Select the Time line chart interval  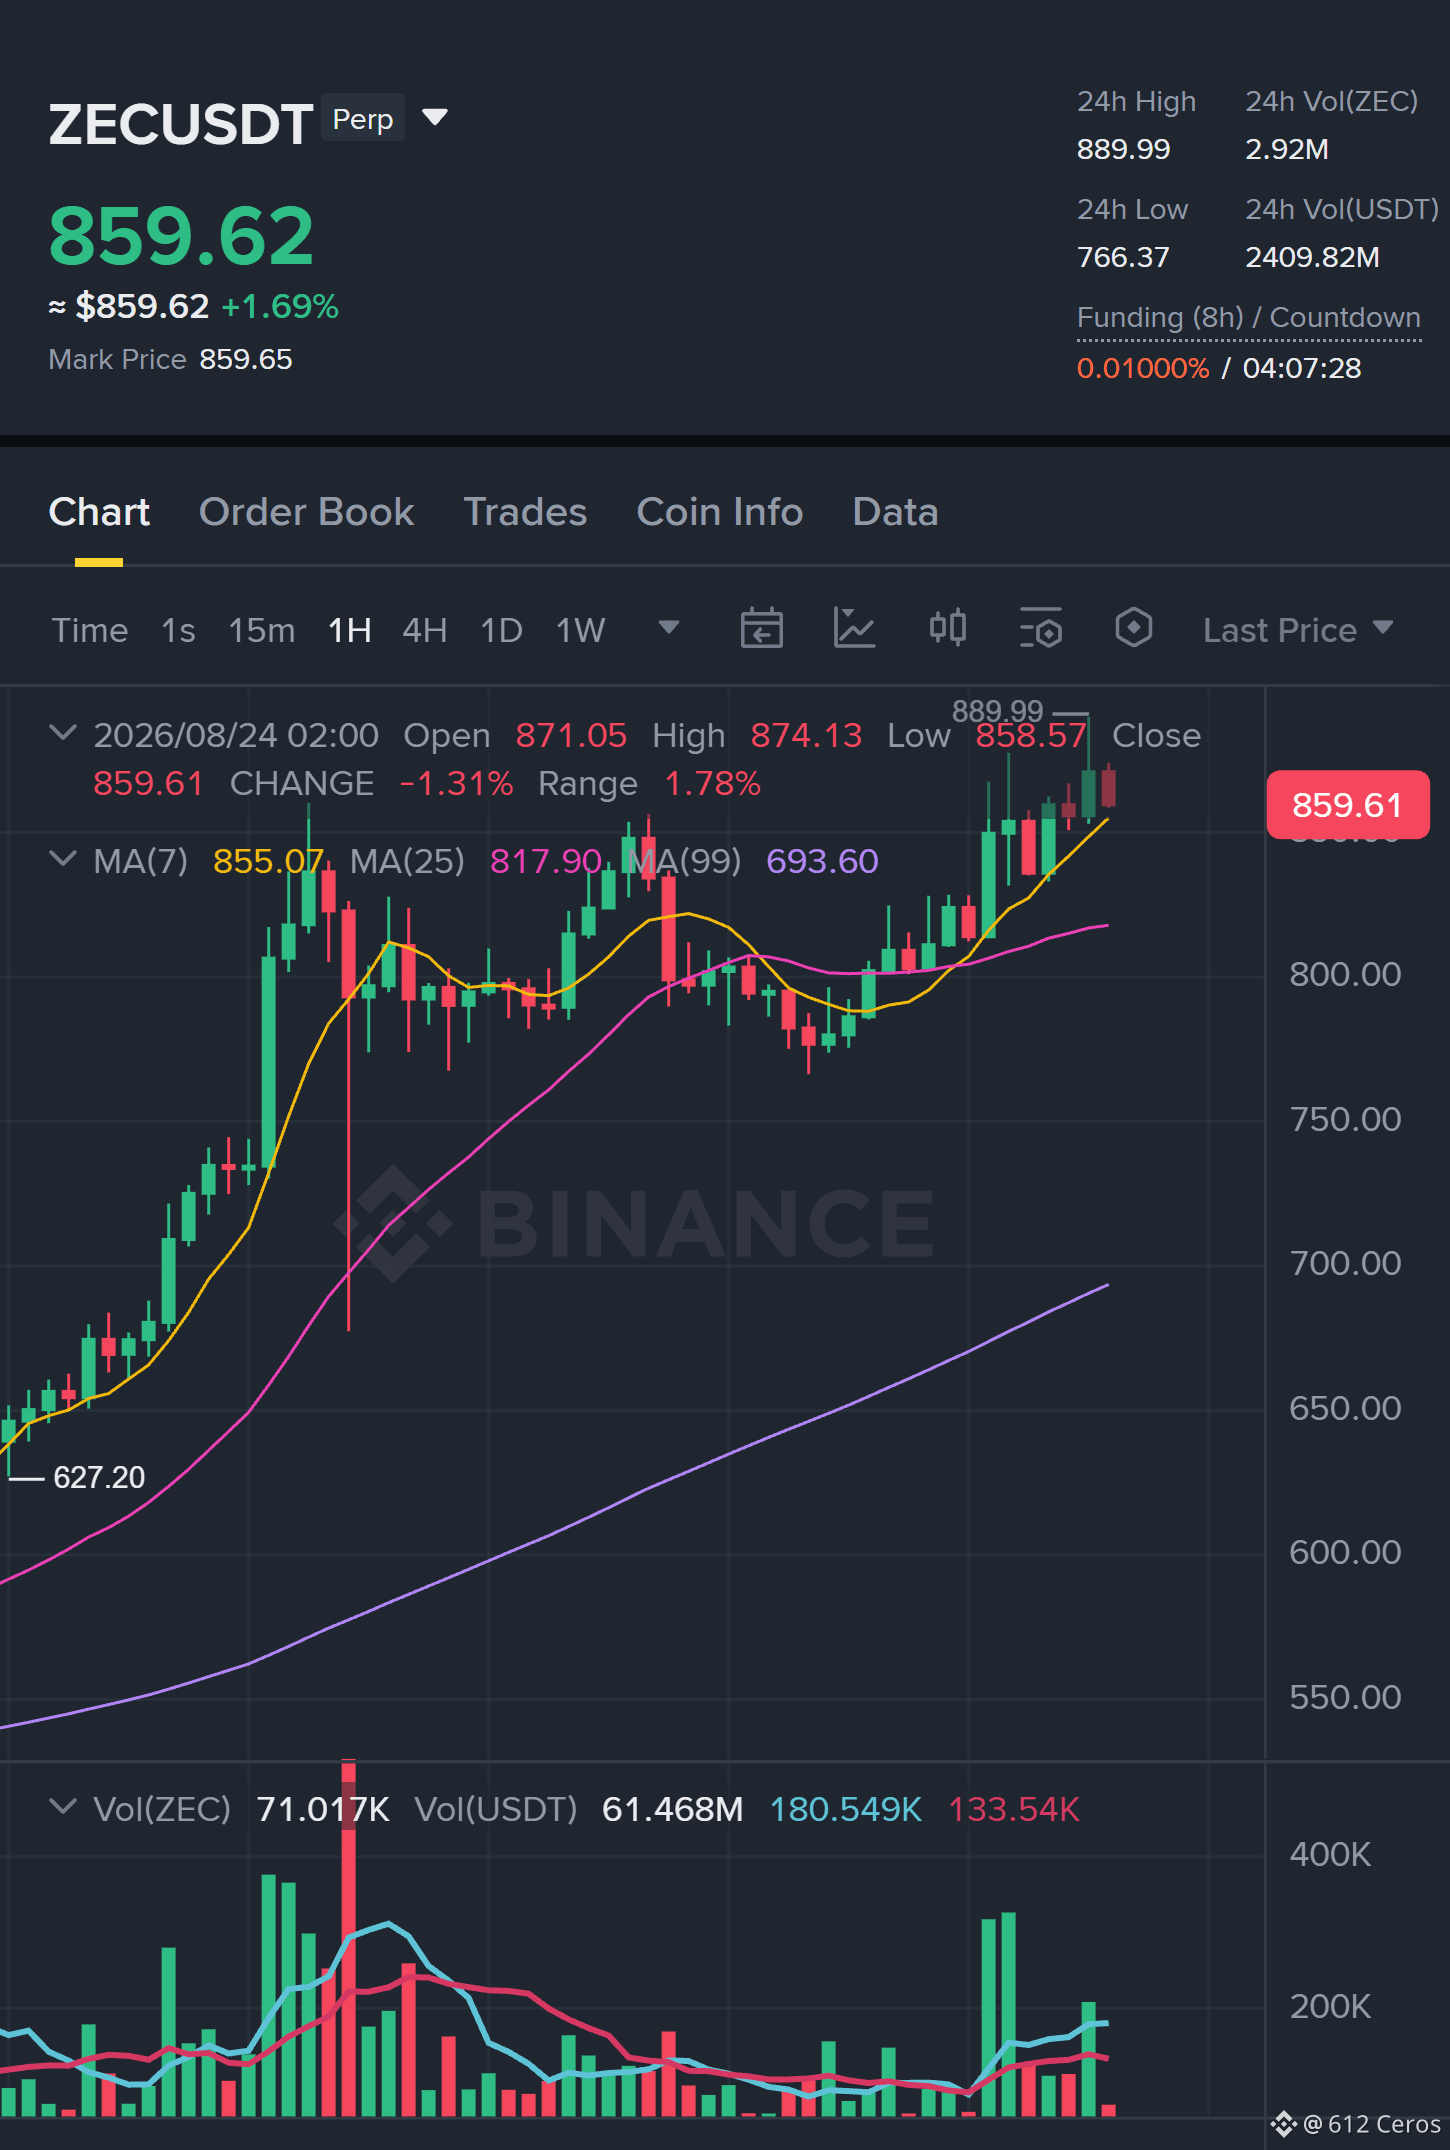click(90, 630)
